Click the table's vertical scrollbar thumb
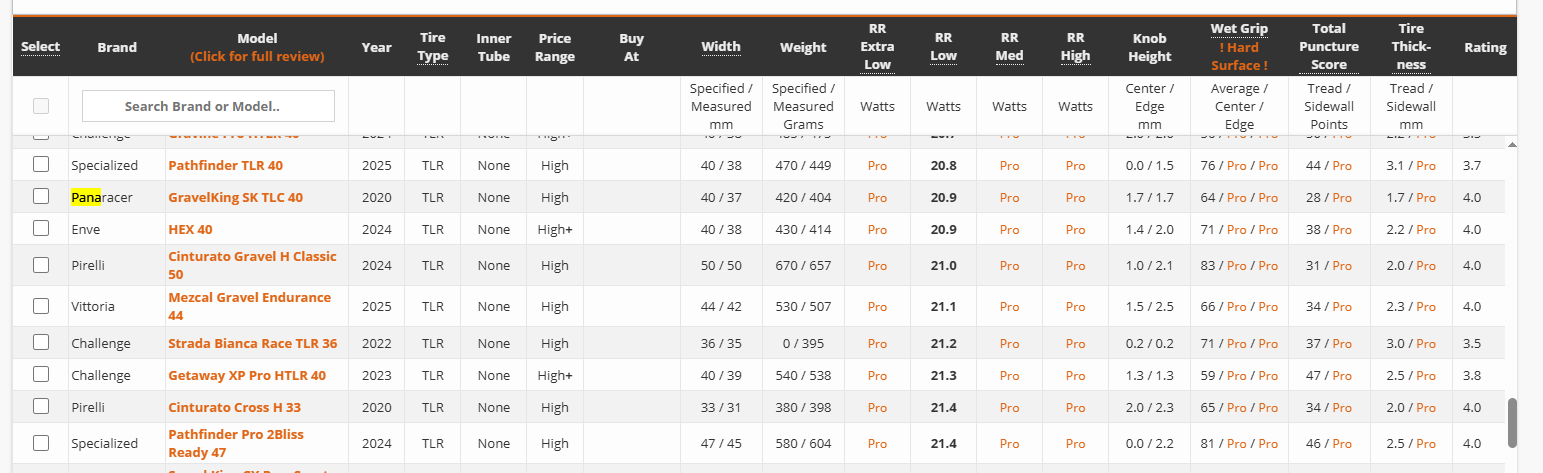 pyautogui.click(x=1512, y=422)
